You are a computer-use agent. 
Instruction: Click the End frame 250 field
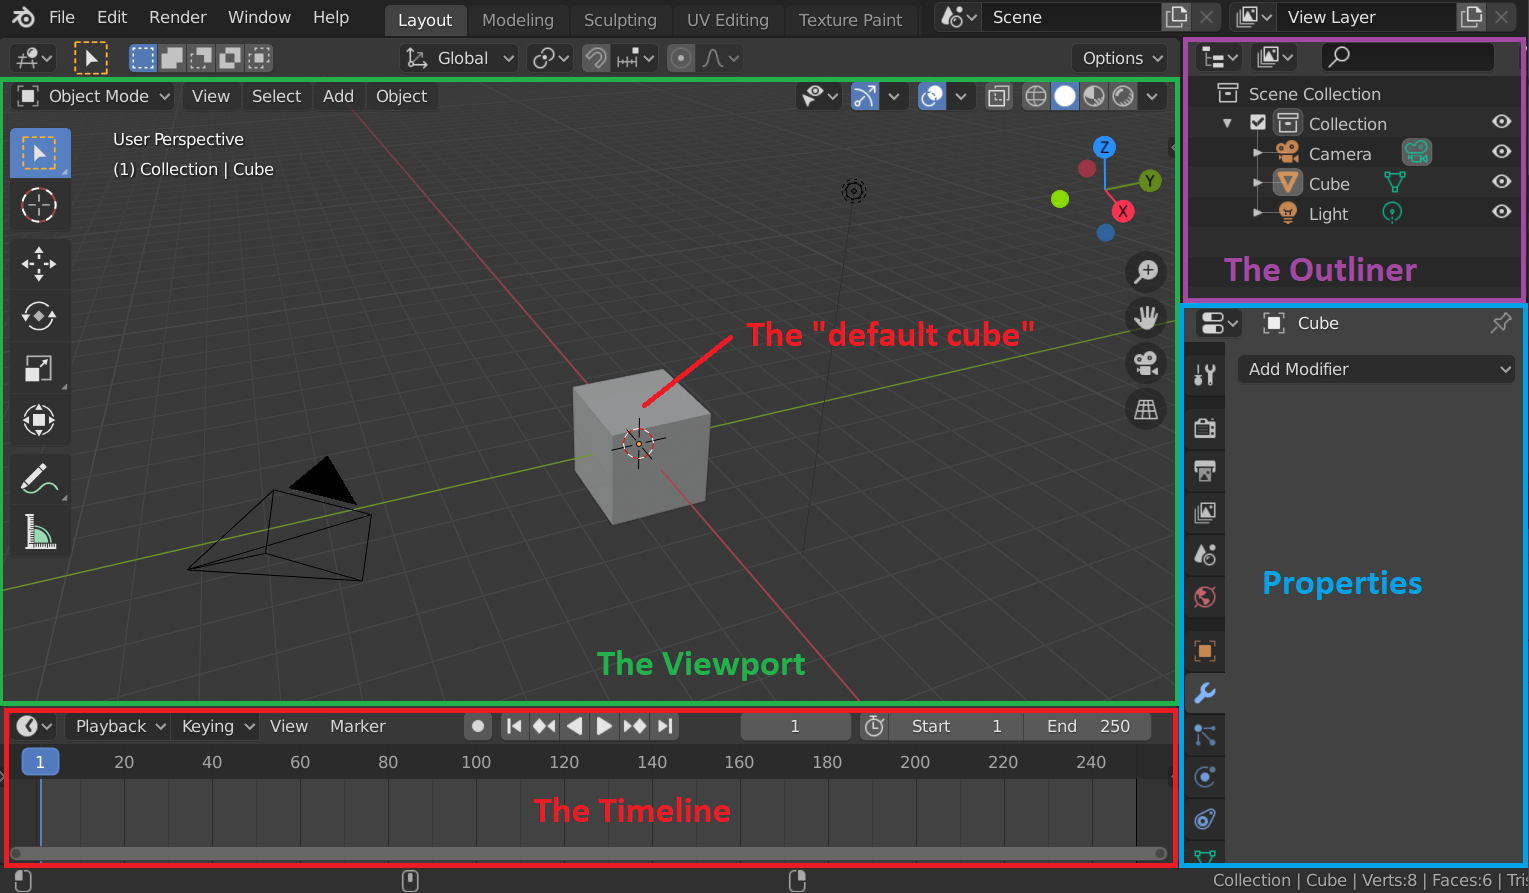pos(1088,726)
